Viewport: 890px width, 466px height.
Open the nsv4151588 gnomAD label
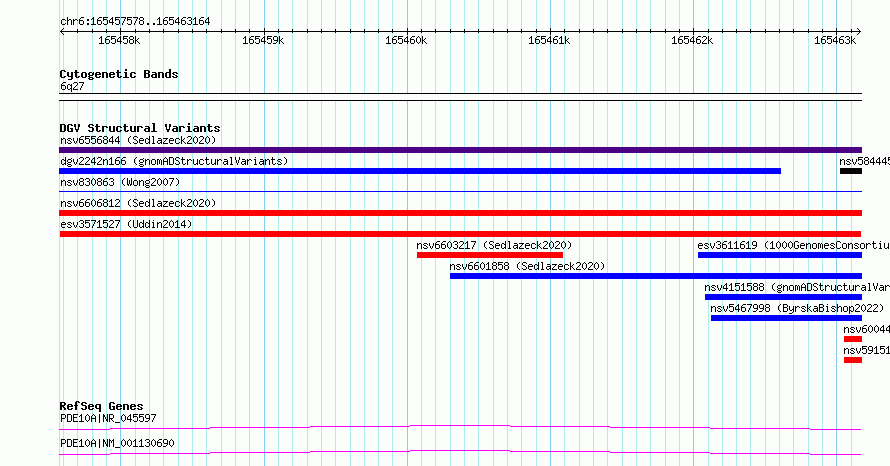tap(797, 287)
